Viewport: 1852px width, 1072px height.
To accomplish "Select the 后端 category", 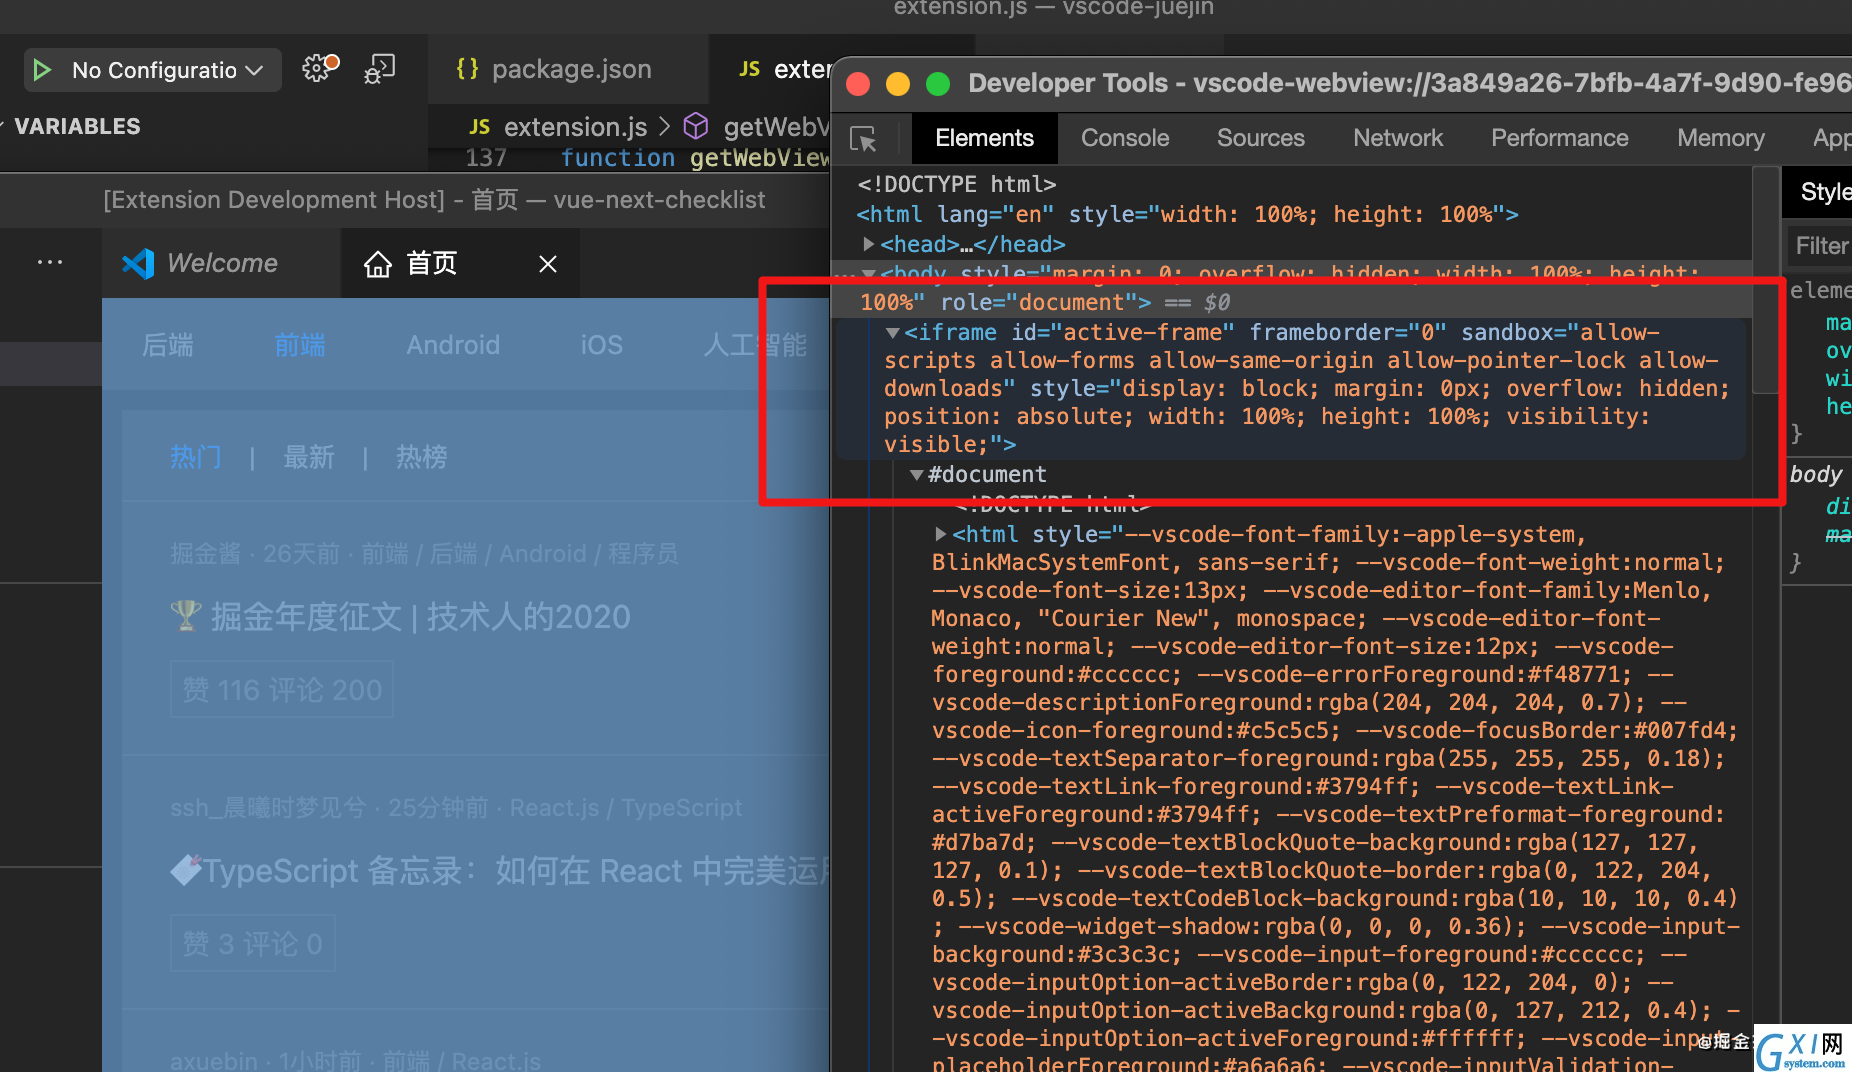I will click(x=168, y=345).
